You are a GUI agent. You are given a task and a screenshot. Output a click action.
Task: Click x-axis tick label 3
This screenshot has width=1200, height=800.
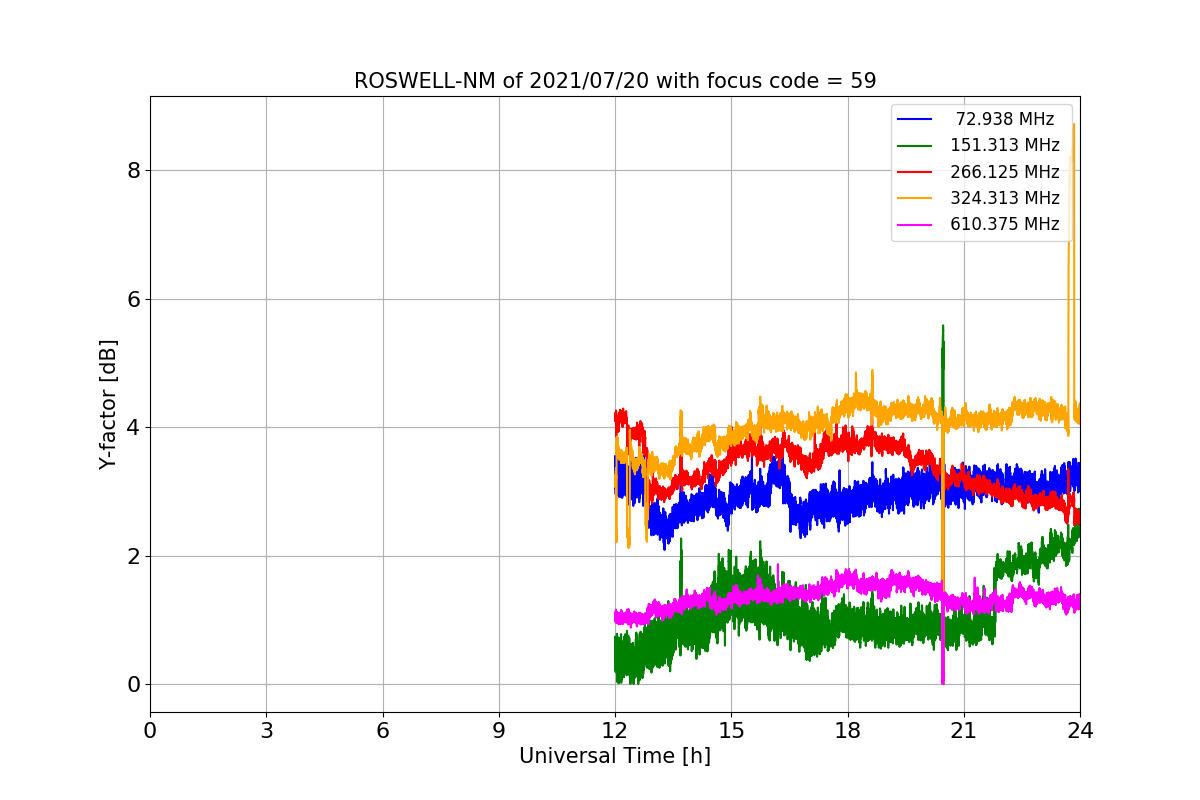click(266, 731)
